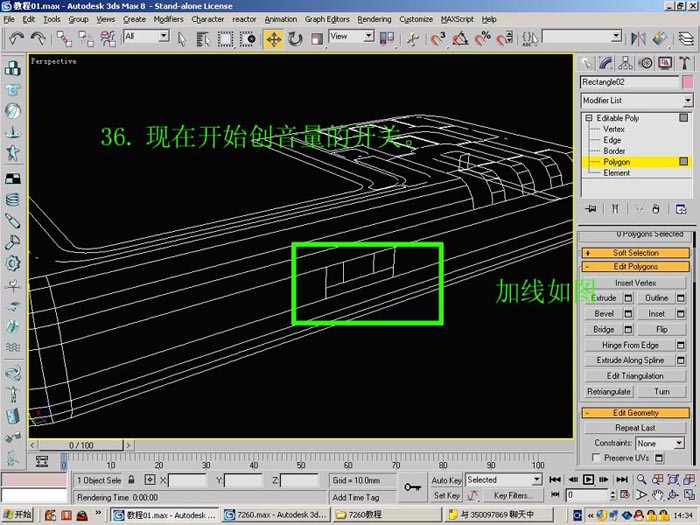Open the selection filter All dropdown
Screen dimensions: 700x525
click(146, 36)
